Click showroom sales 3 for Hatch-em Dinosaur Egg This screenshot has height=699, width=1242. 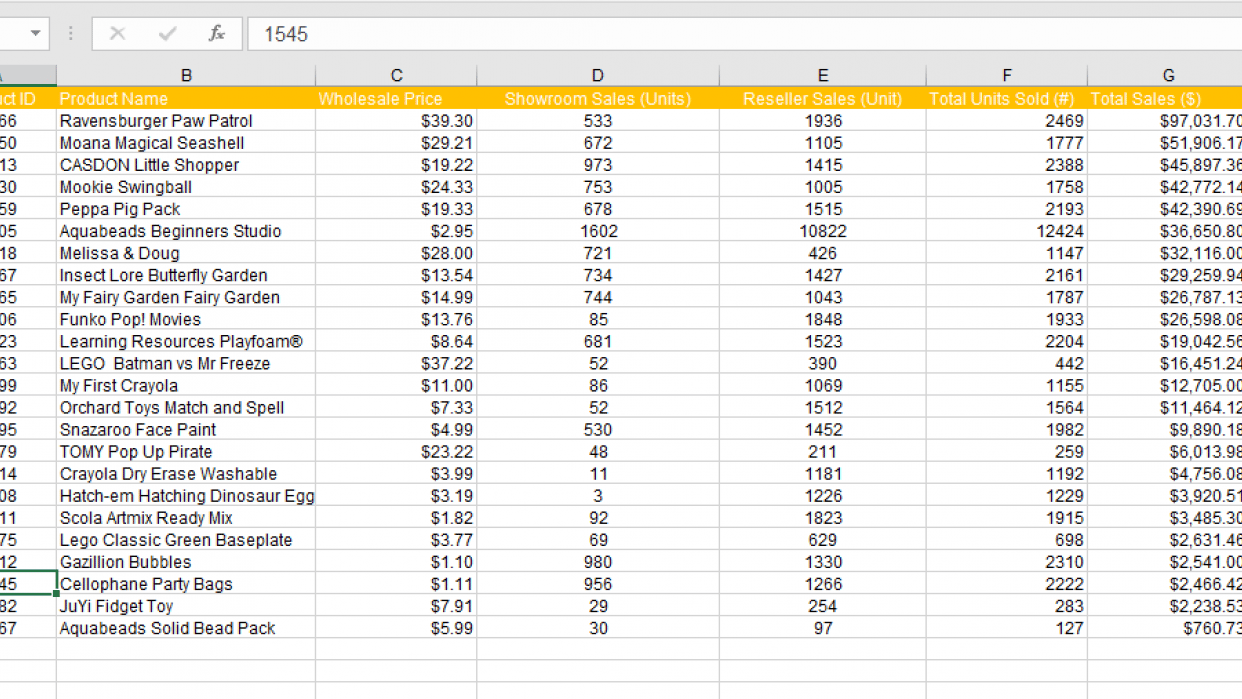(598, 495)
